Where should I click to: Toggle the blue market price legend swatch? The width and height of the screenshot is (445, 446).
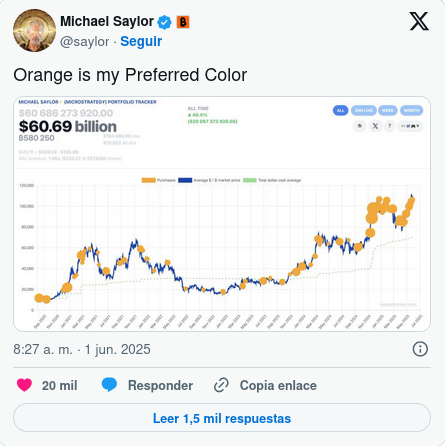[185, 180]
